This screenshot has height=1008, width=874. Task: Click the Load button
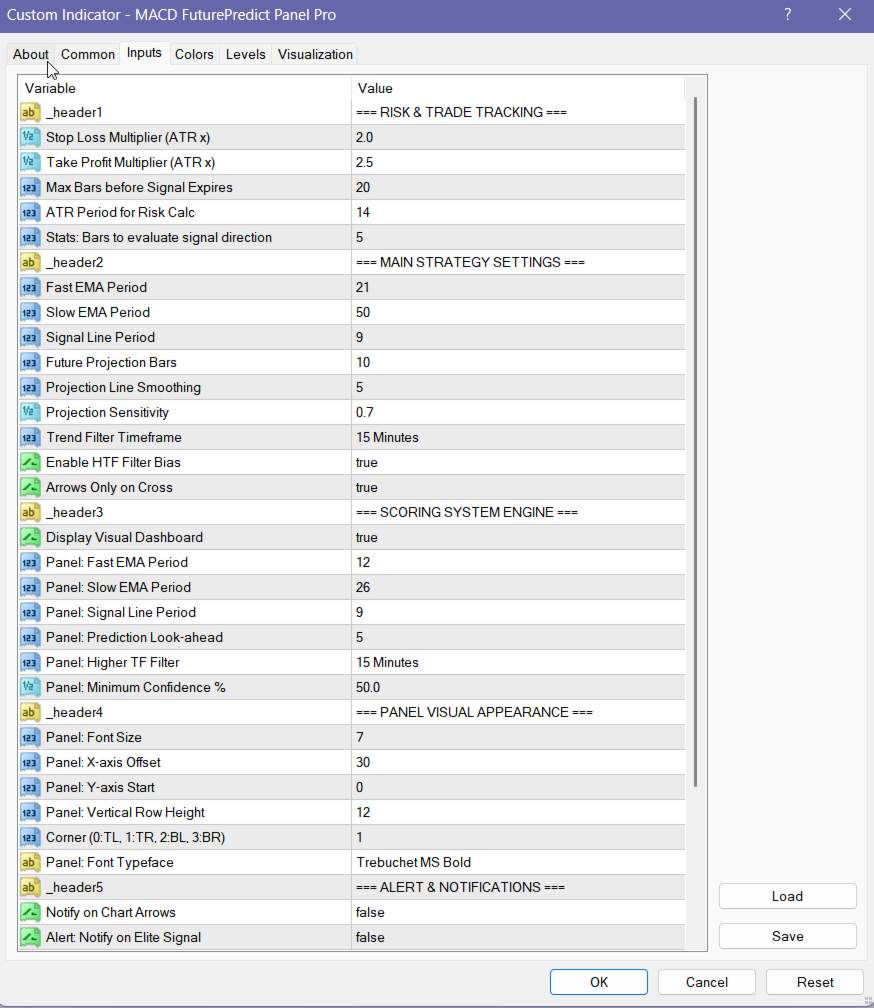click(x=788, y=896)
